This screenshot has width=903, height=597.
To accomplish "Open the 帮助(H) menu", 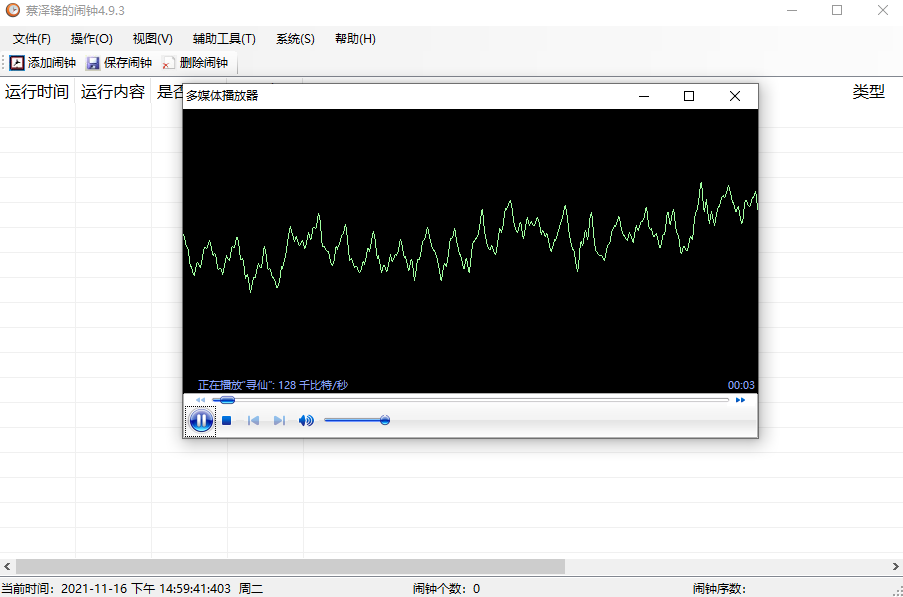I will pyautogui.click(x=355, y=39).
